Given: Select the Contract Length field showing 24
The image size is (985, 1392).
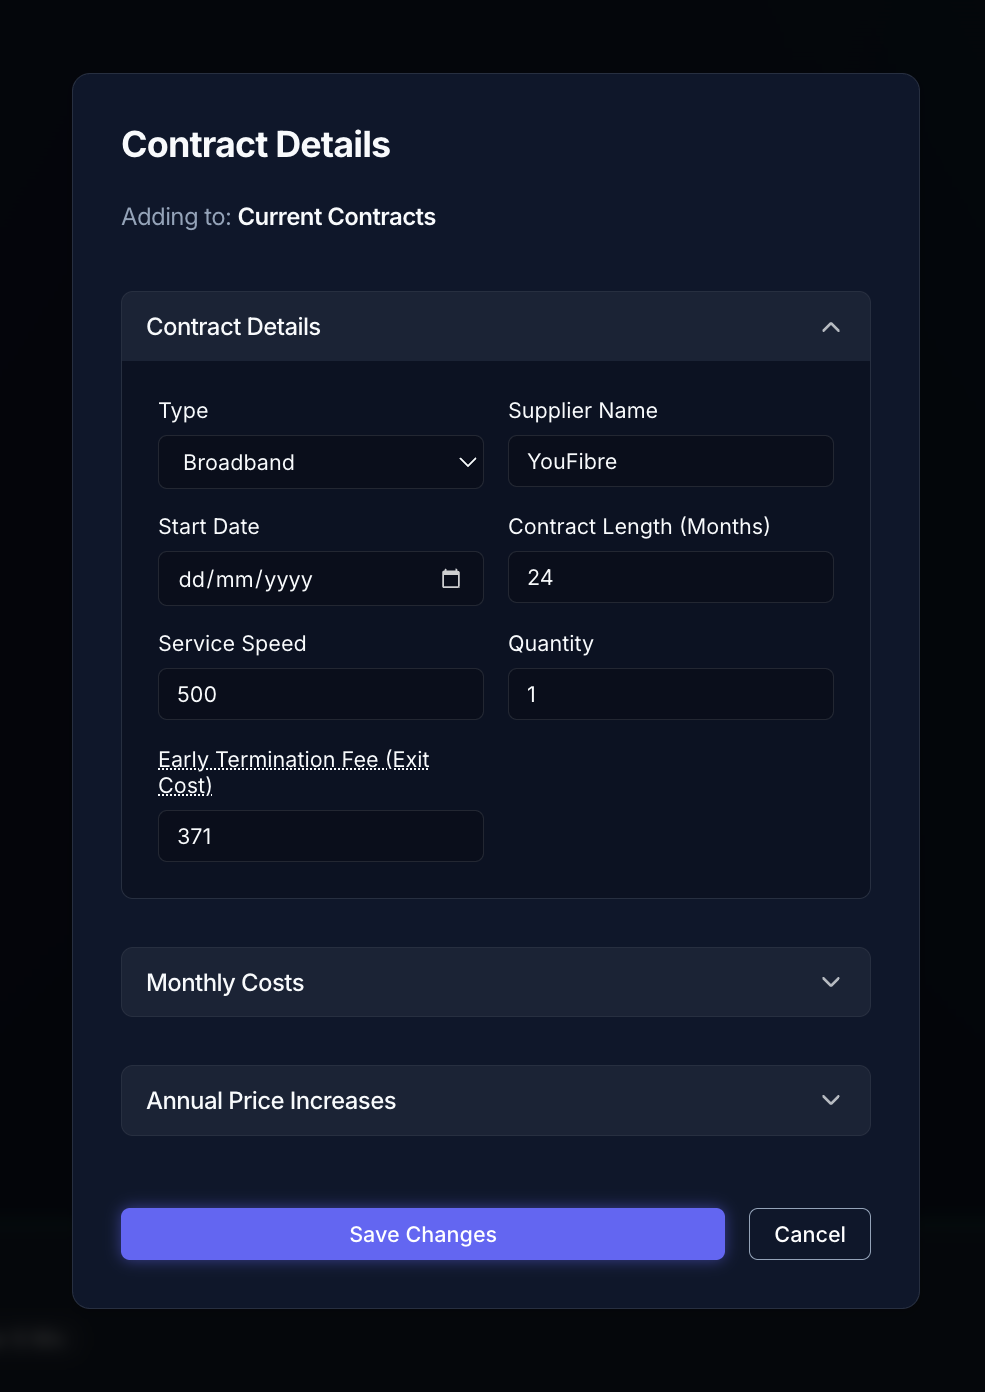Looking at the screenshot, I should click(670, 577).
